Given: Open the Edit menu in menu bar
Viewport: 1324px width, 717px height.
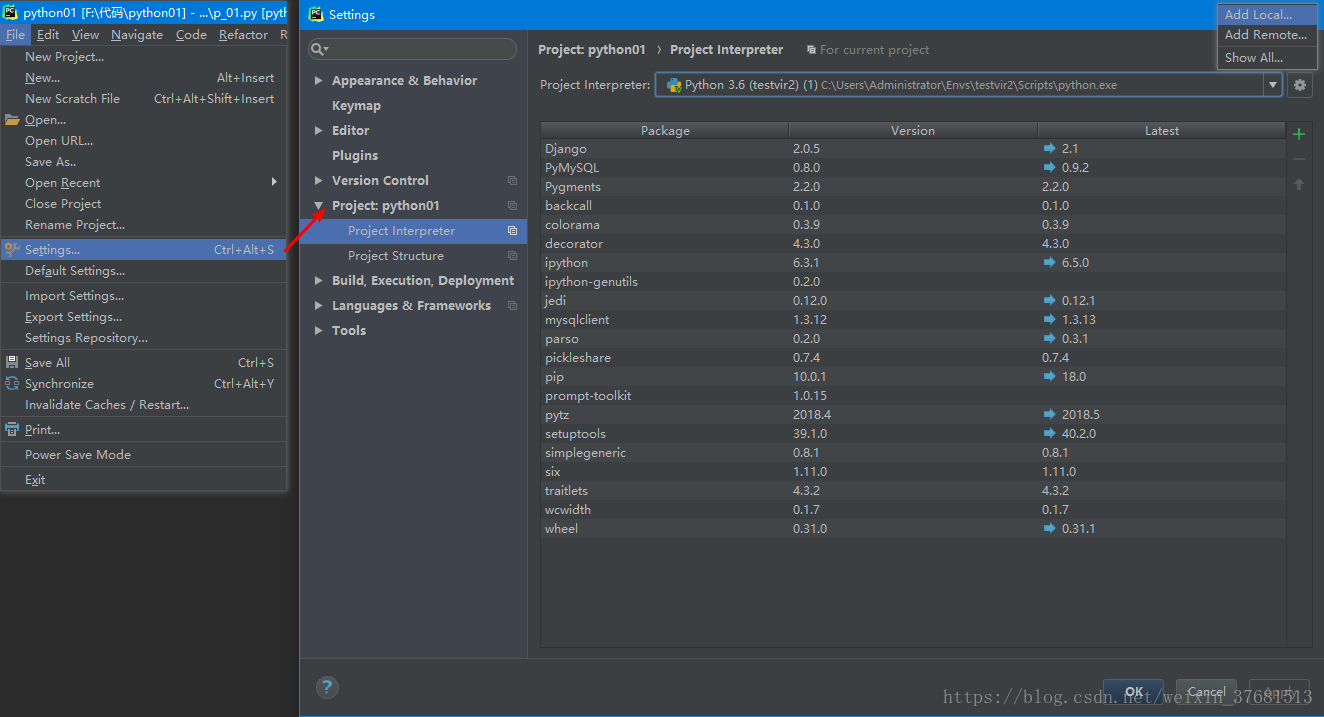Looking at the screenshot, I should tap(48, 35).
